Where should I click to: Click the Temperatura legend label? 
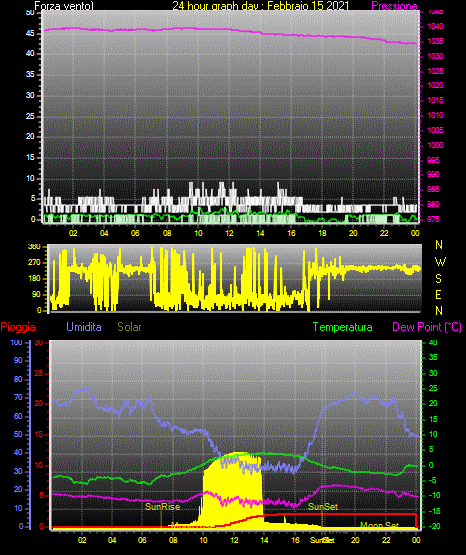coord(343,327)
